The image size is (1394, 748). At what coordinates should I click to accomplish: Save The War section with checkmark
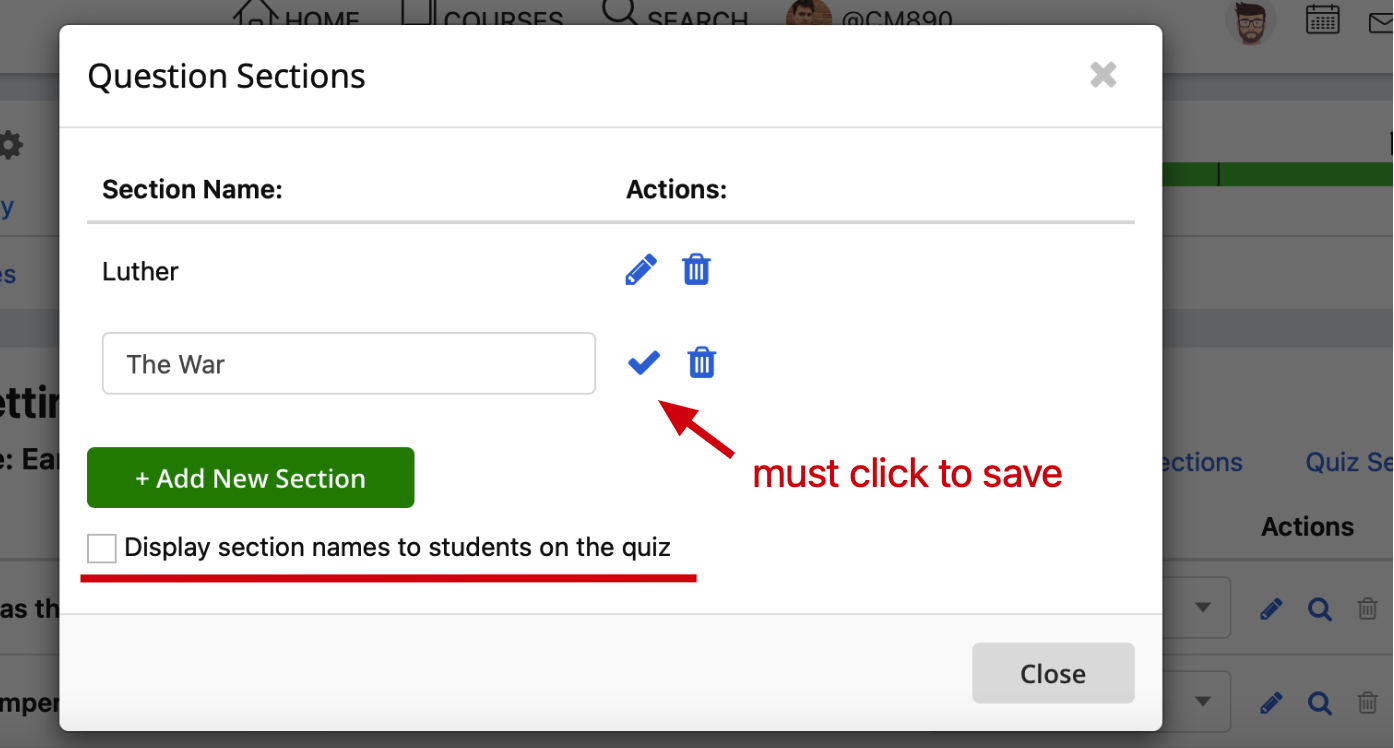pos(644,362)
